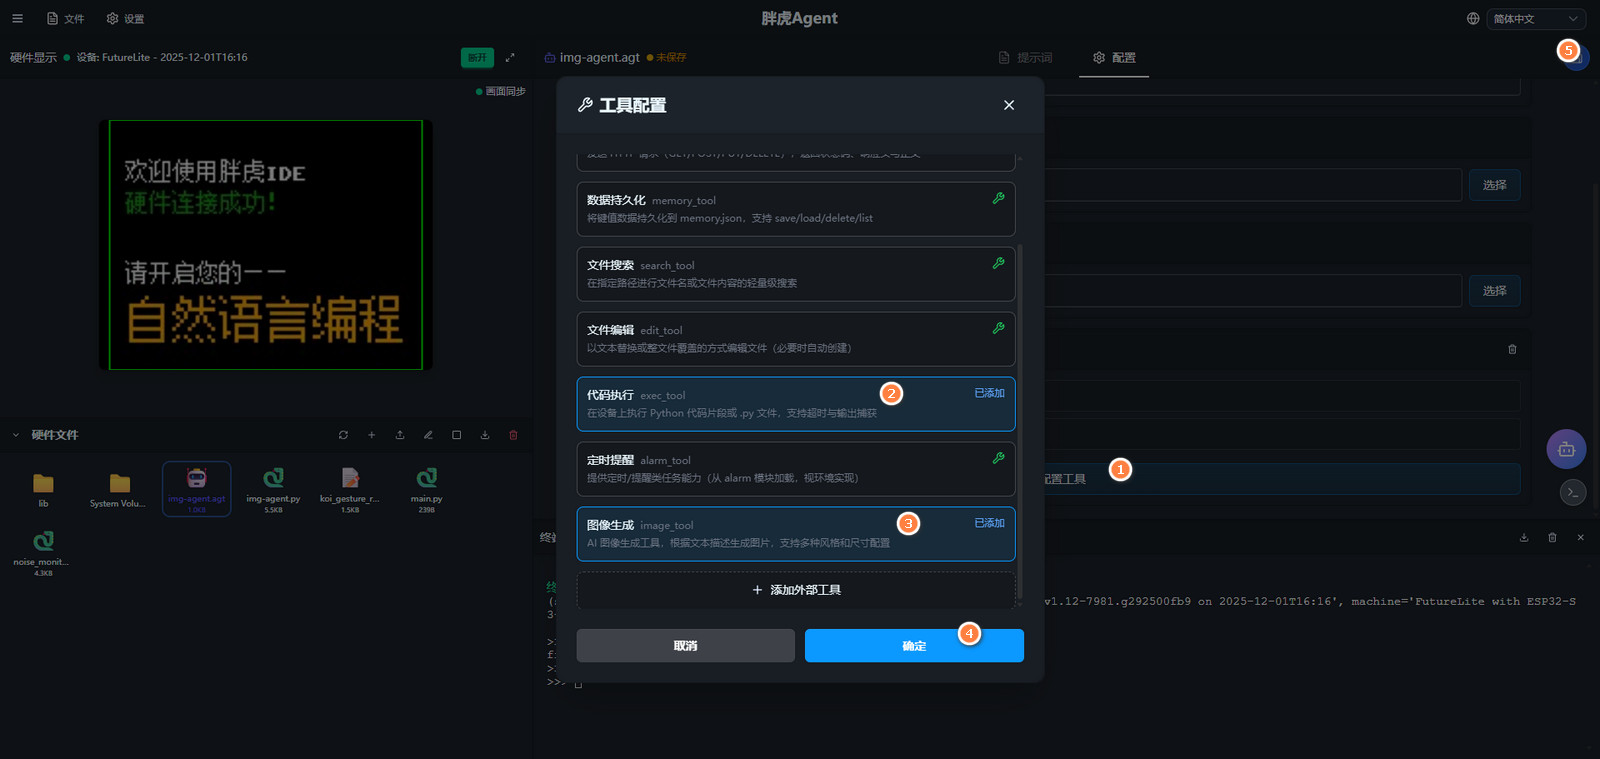
Task: Click the red delete file trash icon
Action: pos(513,435)
